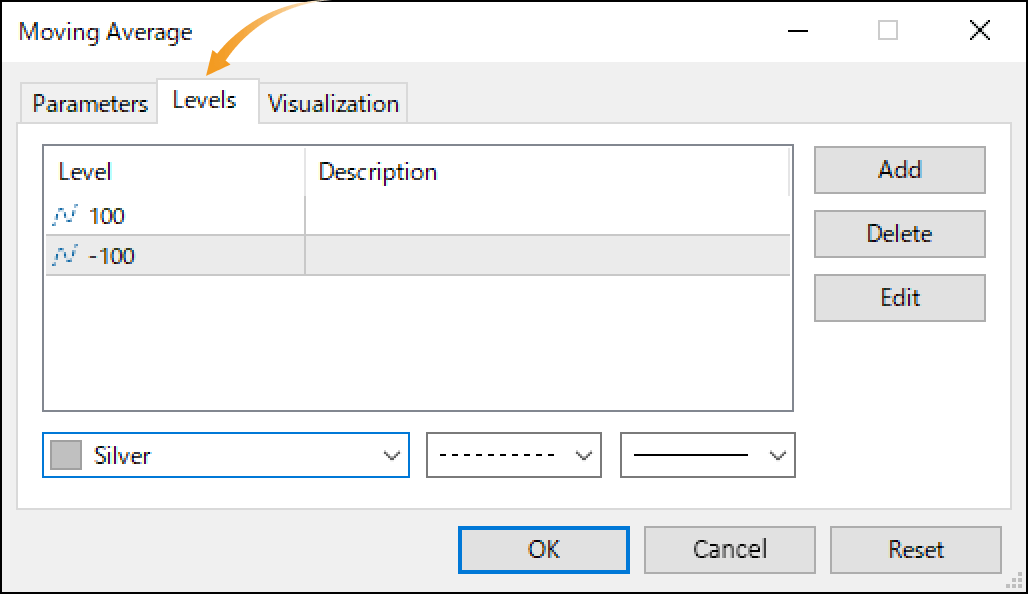
Task: Click the level icon beside 100
Action: pyautogui.click(x=65, y=215)
